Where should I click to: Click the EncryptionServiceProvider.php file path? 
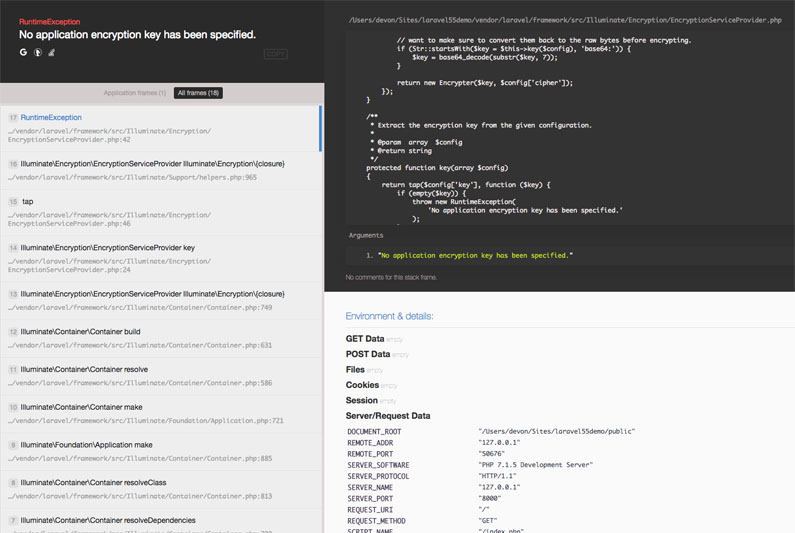565,20
